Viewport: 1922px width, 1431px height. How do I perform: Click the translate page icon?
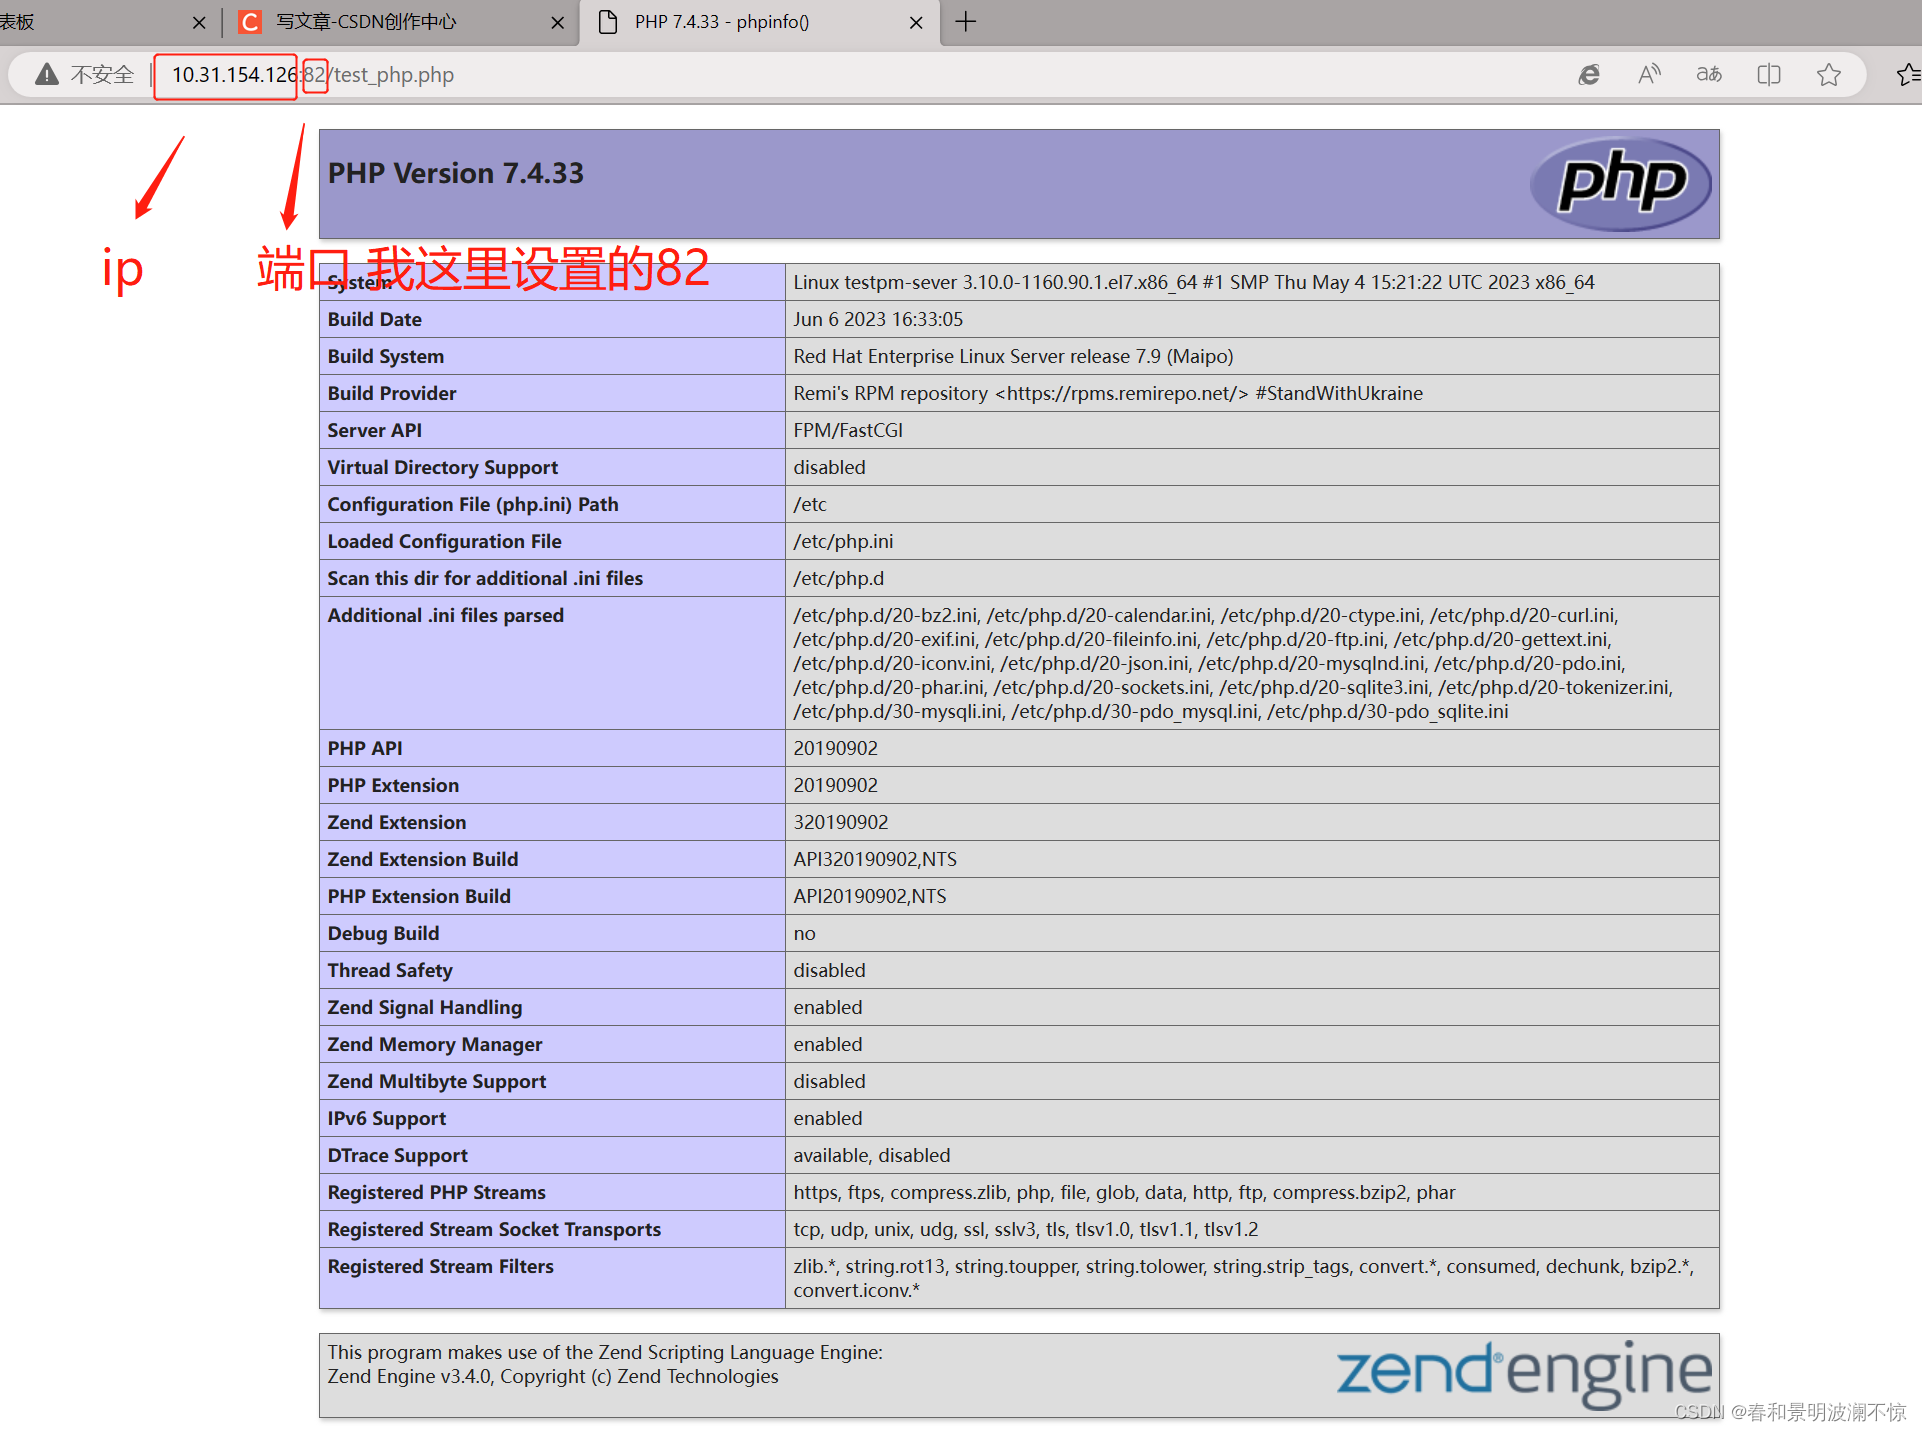1709,75
